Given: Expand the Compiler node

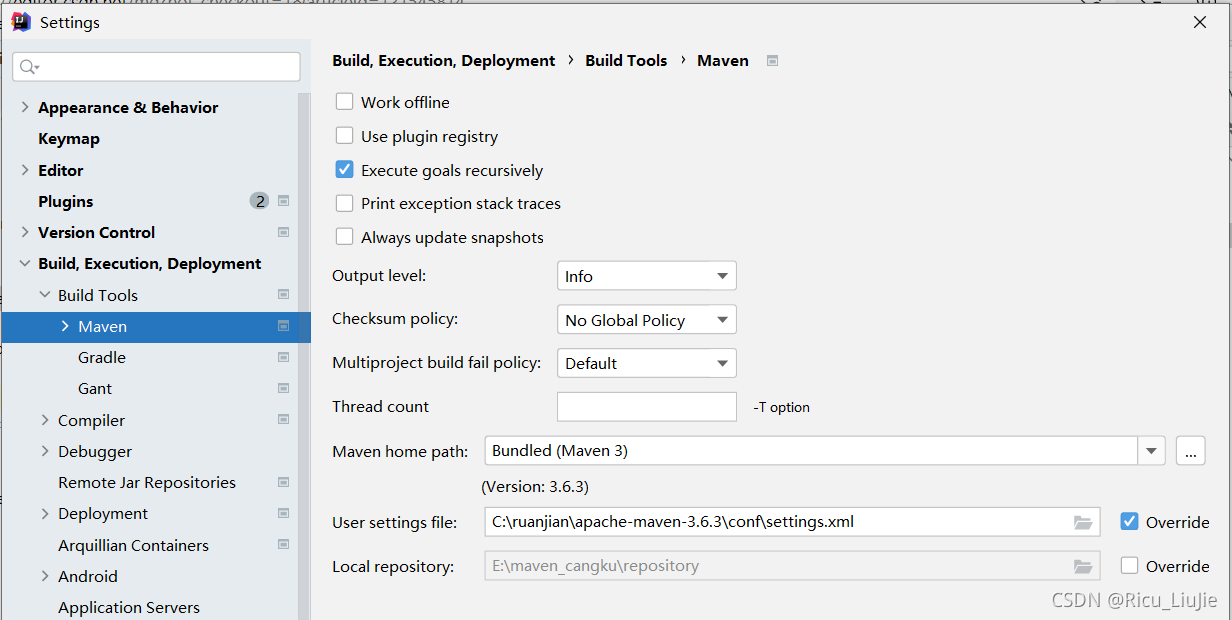Looking at the screenshot, I should (x=45, y=420).
